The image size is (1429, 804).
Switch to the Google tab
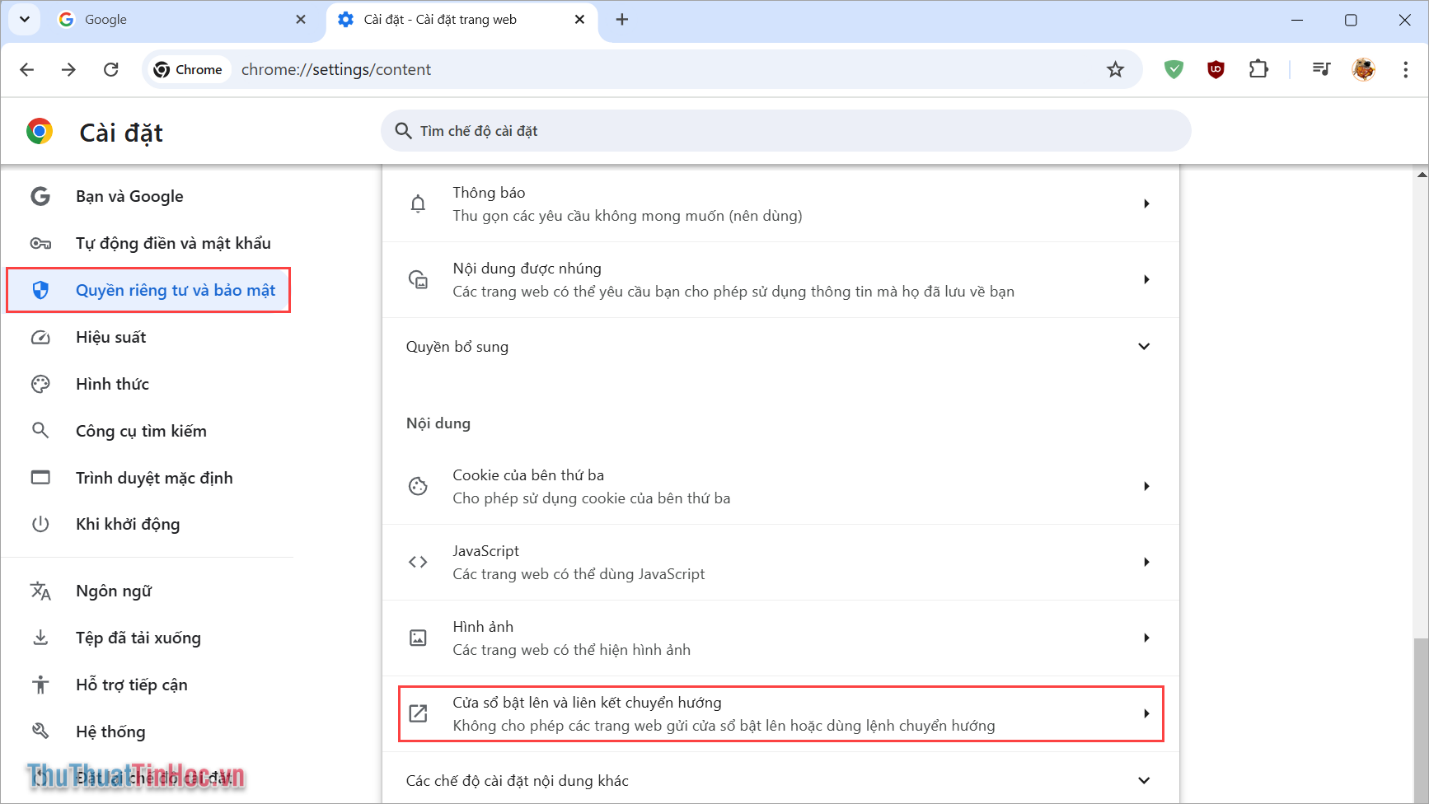click(180, 20)
